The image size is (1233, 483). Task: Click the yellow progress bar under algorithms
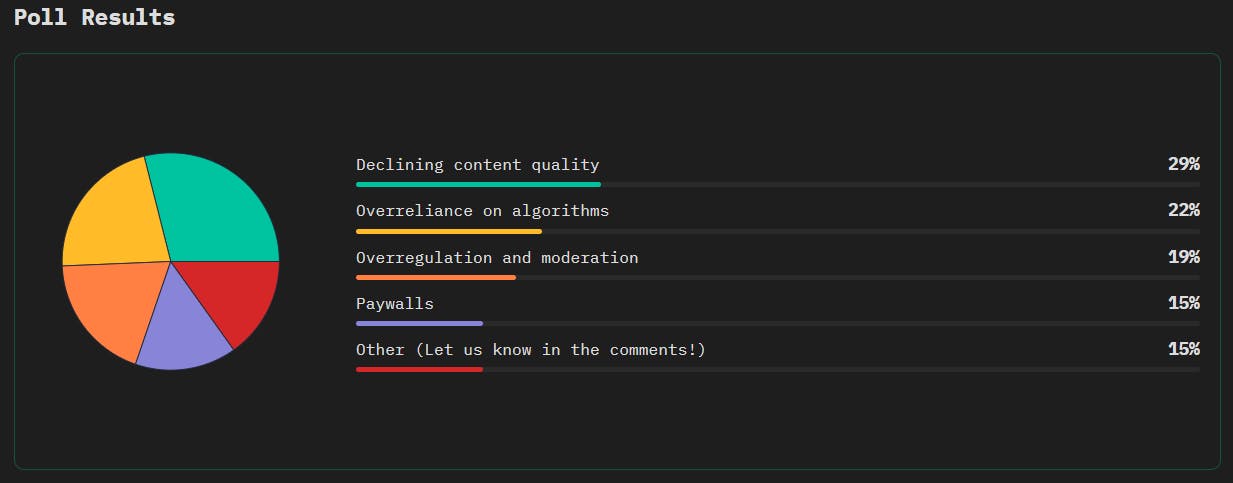pyautogui.click(x=449, y=231)
